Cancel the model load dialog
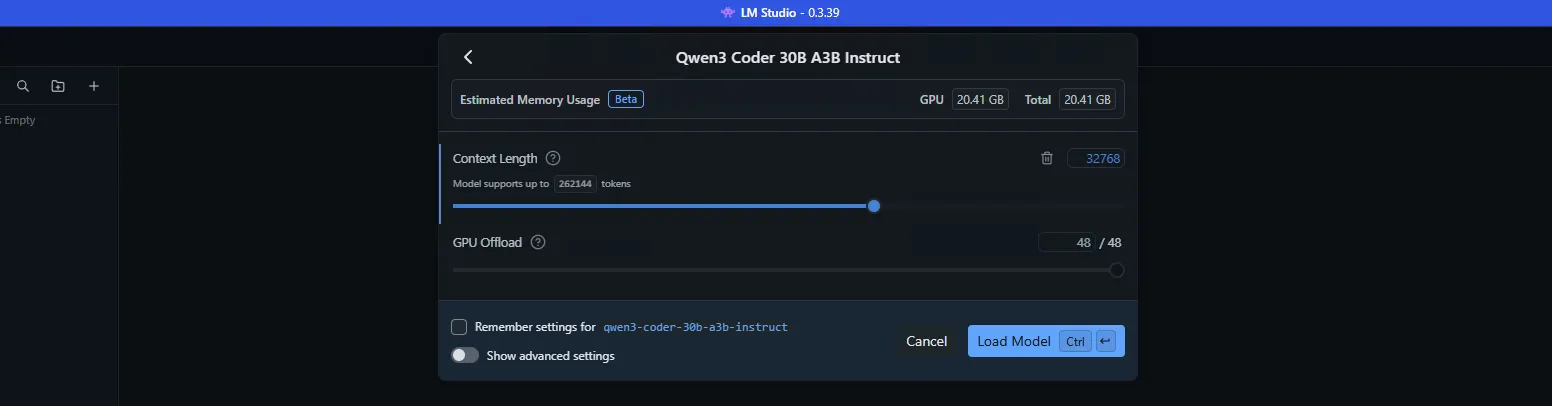 [x=926, y=341]
